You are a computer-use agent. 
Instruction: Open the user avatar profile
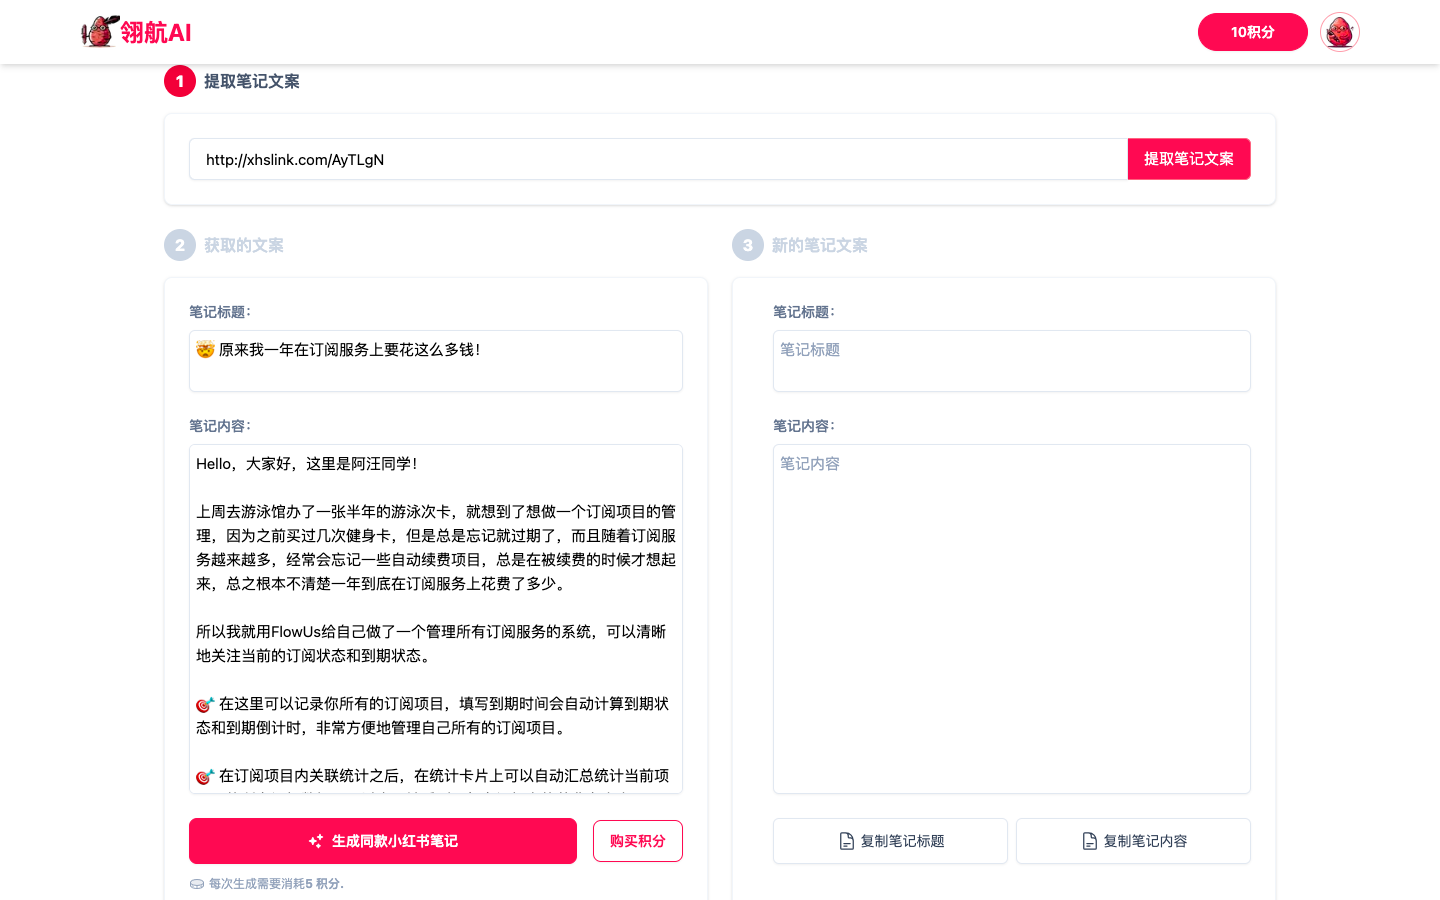click(x=1339, y=32)
